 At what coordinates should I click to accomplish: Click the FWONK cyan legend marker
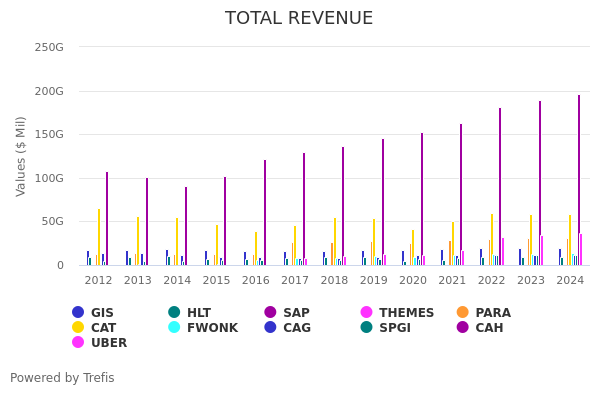pos(174,328)
